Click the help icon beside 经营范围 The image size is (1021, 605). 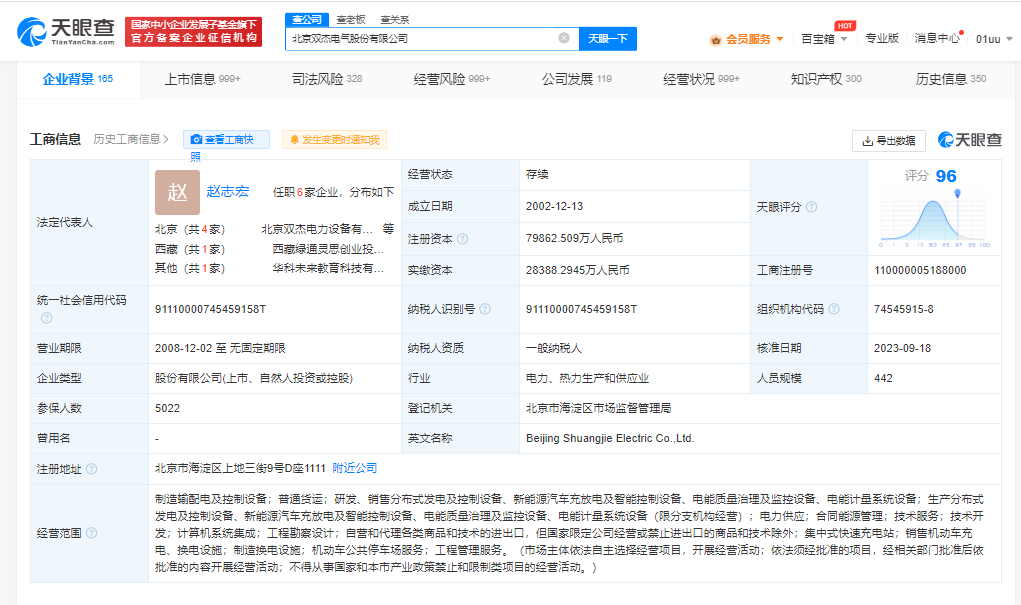92,533
